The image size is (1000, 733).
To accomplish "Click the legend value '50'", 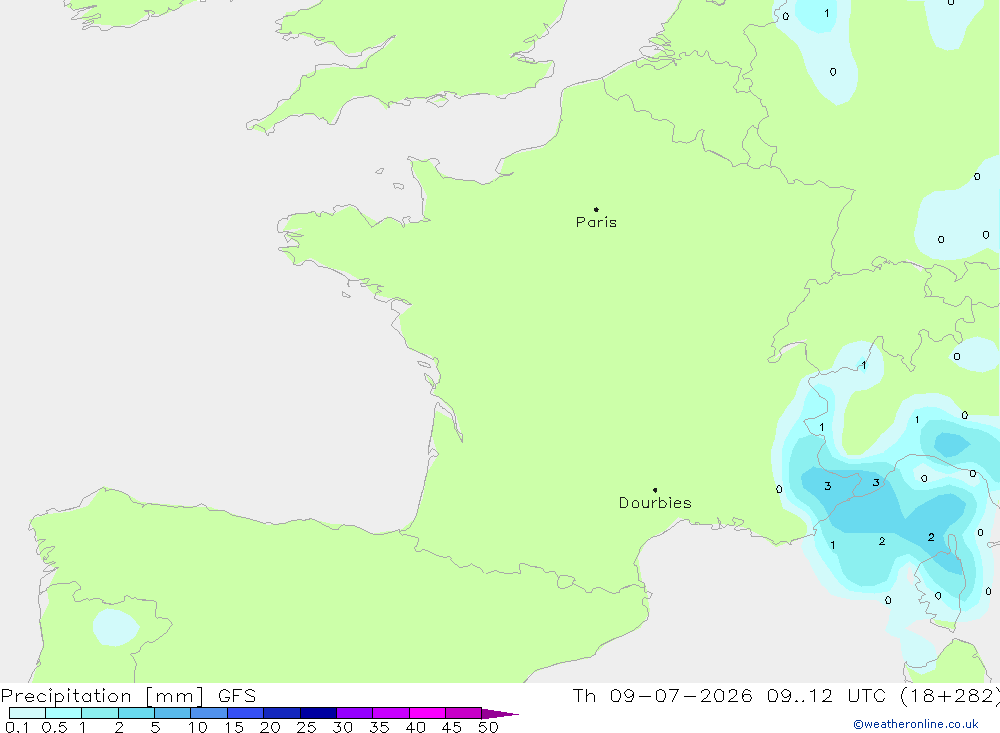I will [488, 727].
